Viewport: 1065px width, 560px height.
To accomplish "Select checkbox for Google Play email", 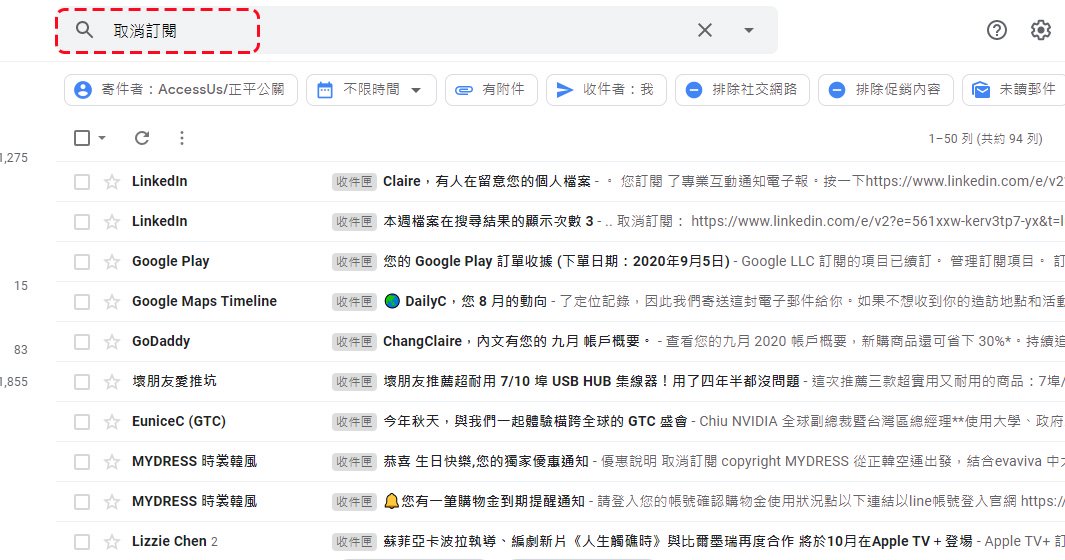I will pyautogui.click(x=82, y=262).
